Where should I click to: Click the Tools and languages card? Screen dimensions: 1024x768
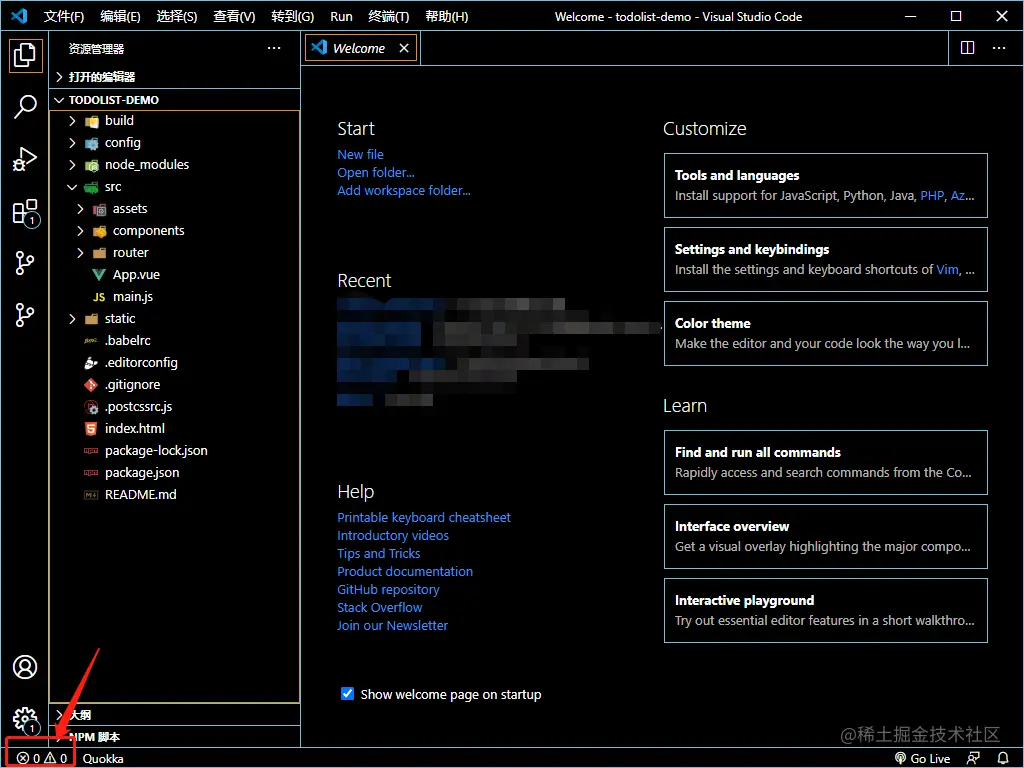(825, 185)
